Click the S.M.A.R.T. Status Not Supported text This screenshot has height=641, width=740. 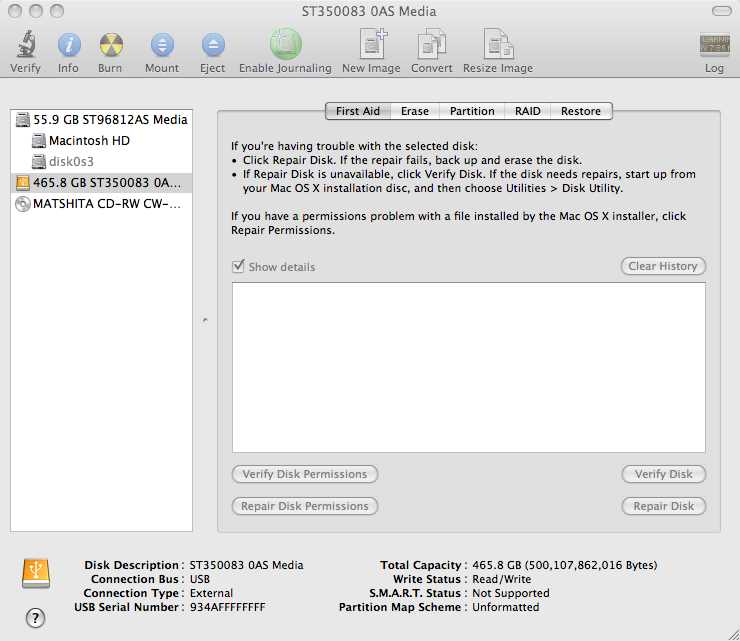coord(511,593)
